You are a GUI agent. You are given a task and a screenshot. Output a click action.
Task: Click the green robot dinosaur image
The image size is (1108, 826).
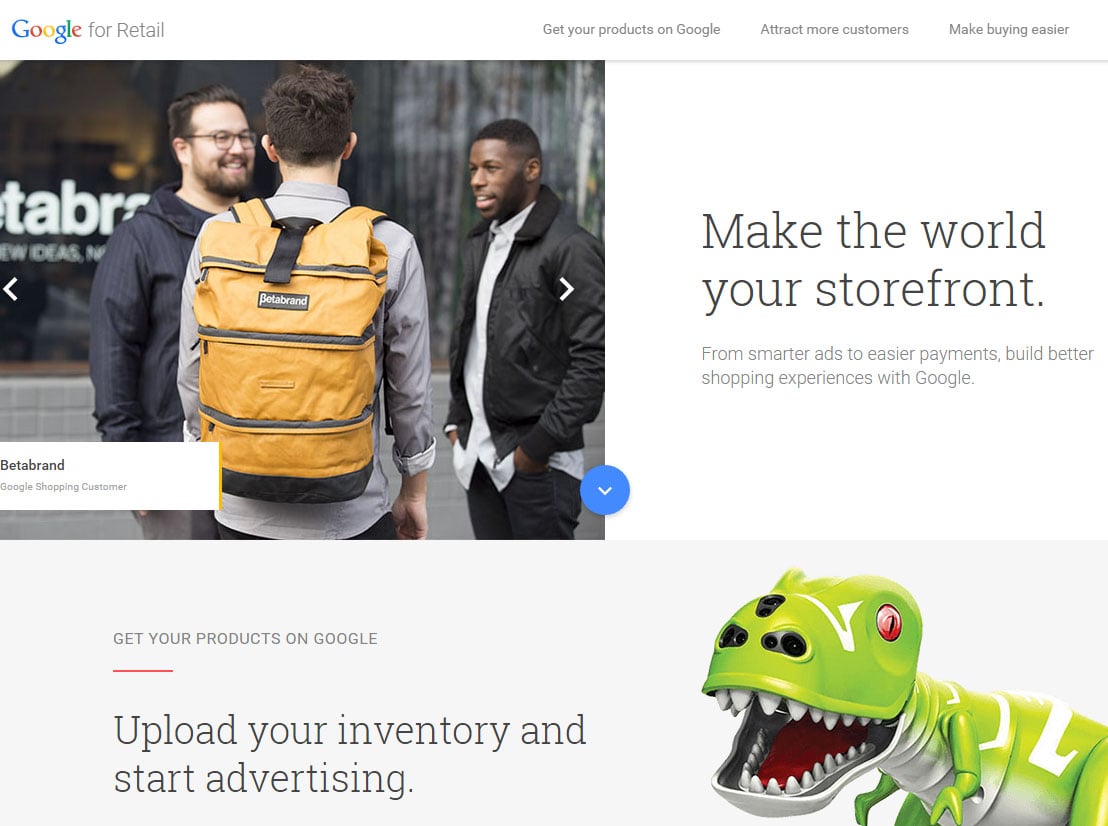pos(904,698)
